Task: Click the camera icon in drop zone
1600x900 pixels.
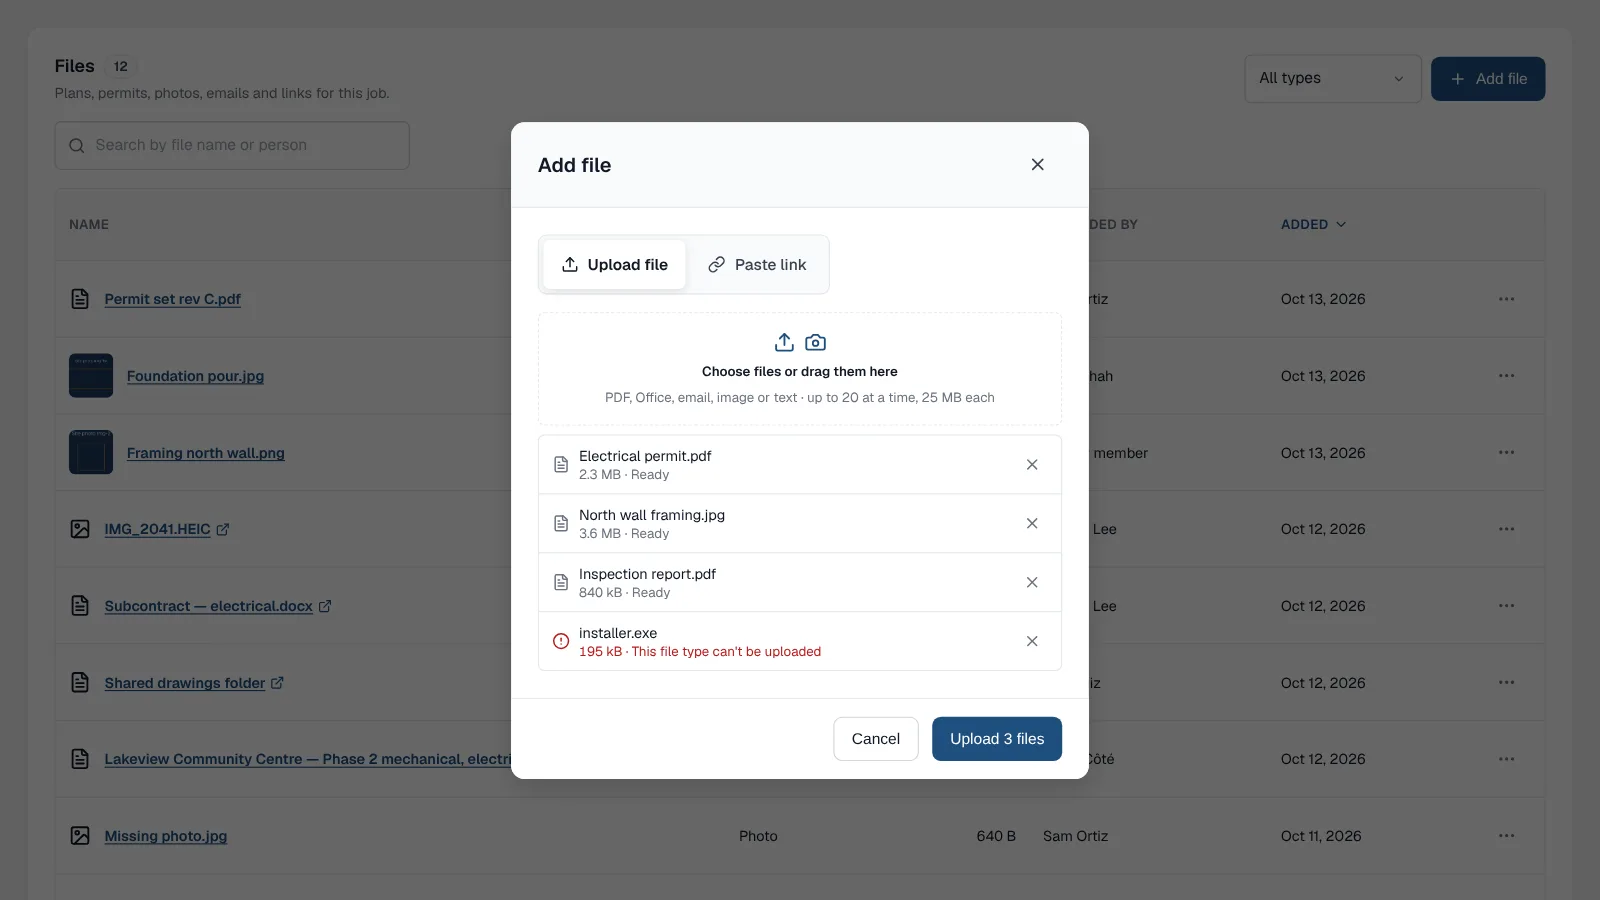Action: (816, 343)
